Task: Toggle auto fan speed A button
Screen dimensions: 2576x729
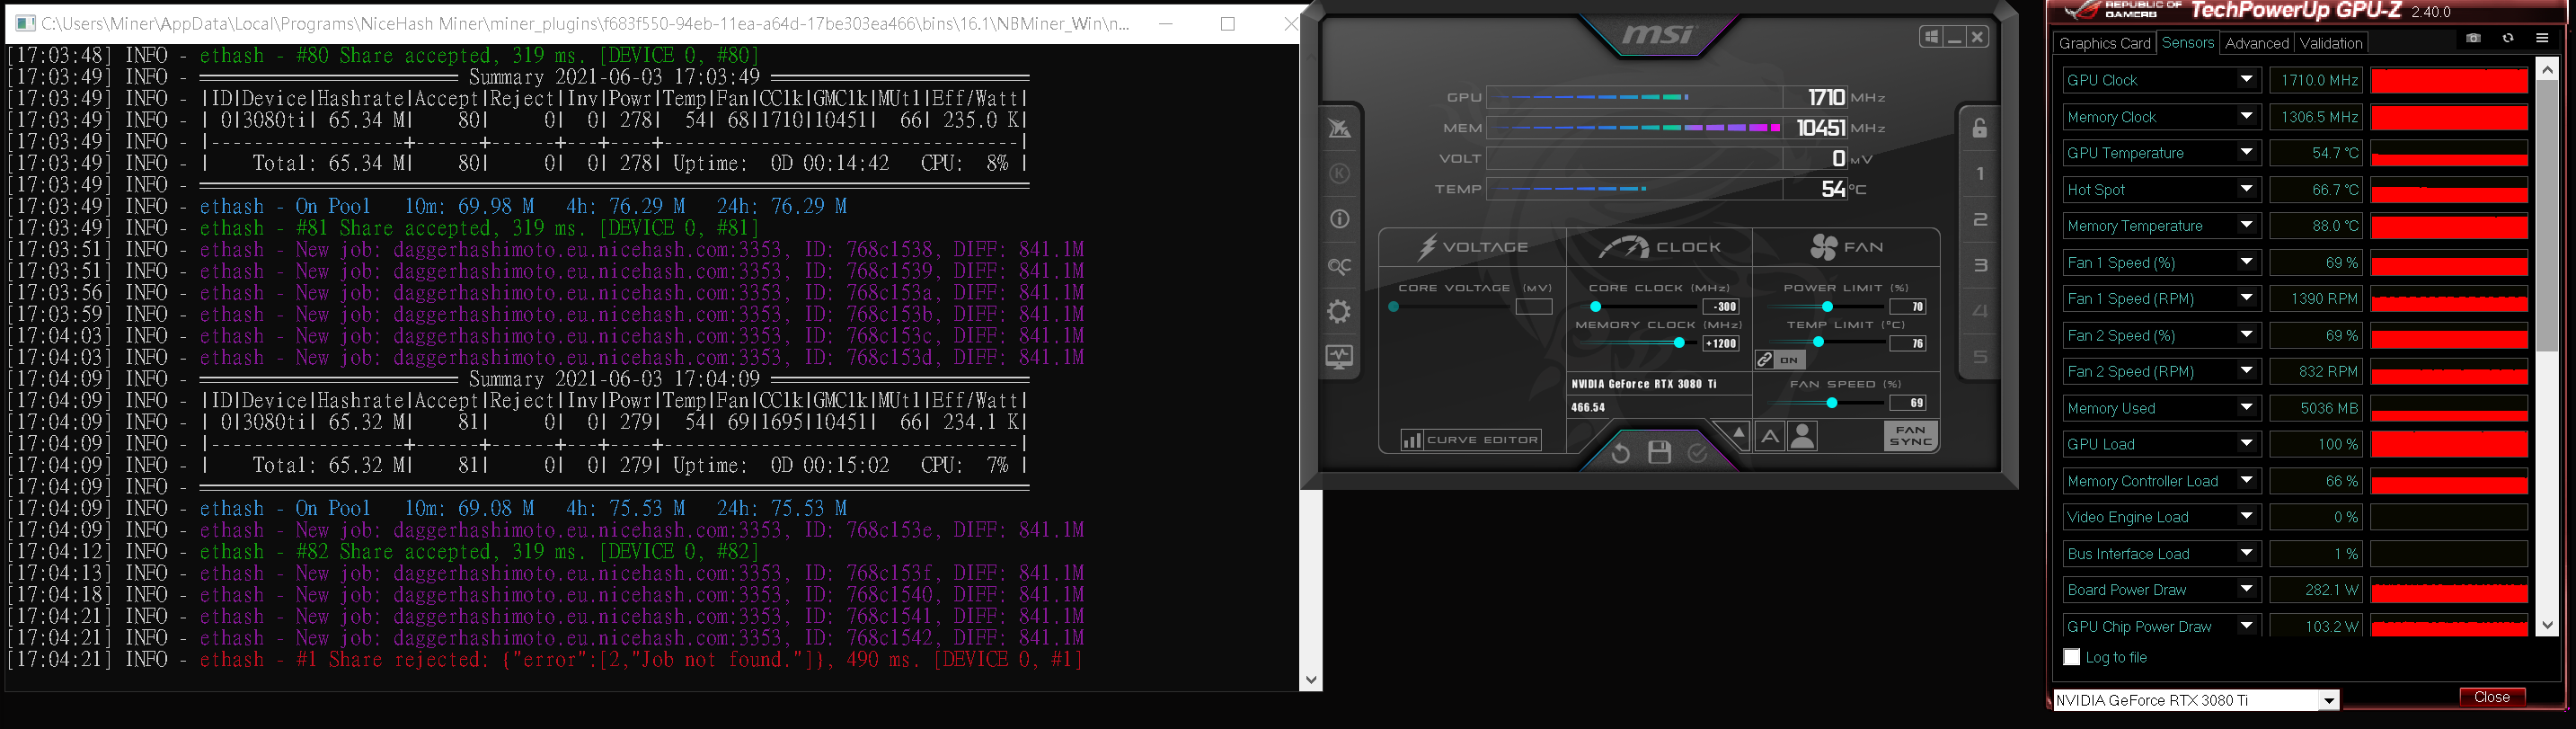Action: tap(1769, 436)
